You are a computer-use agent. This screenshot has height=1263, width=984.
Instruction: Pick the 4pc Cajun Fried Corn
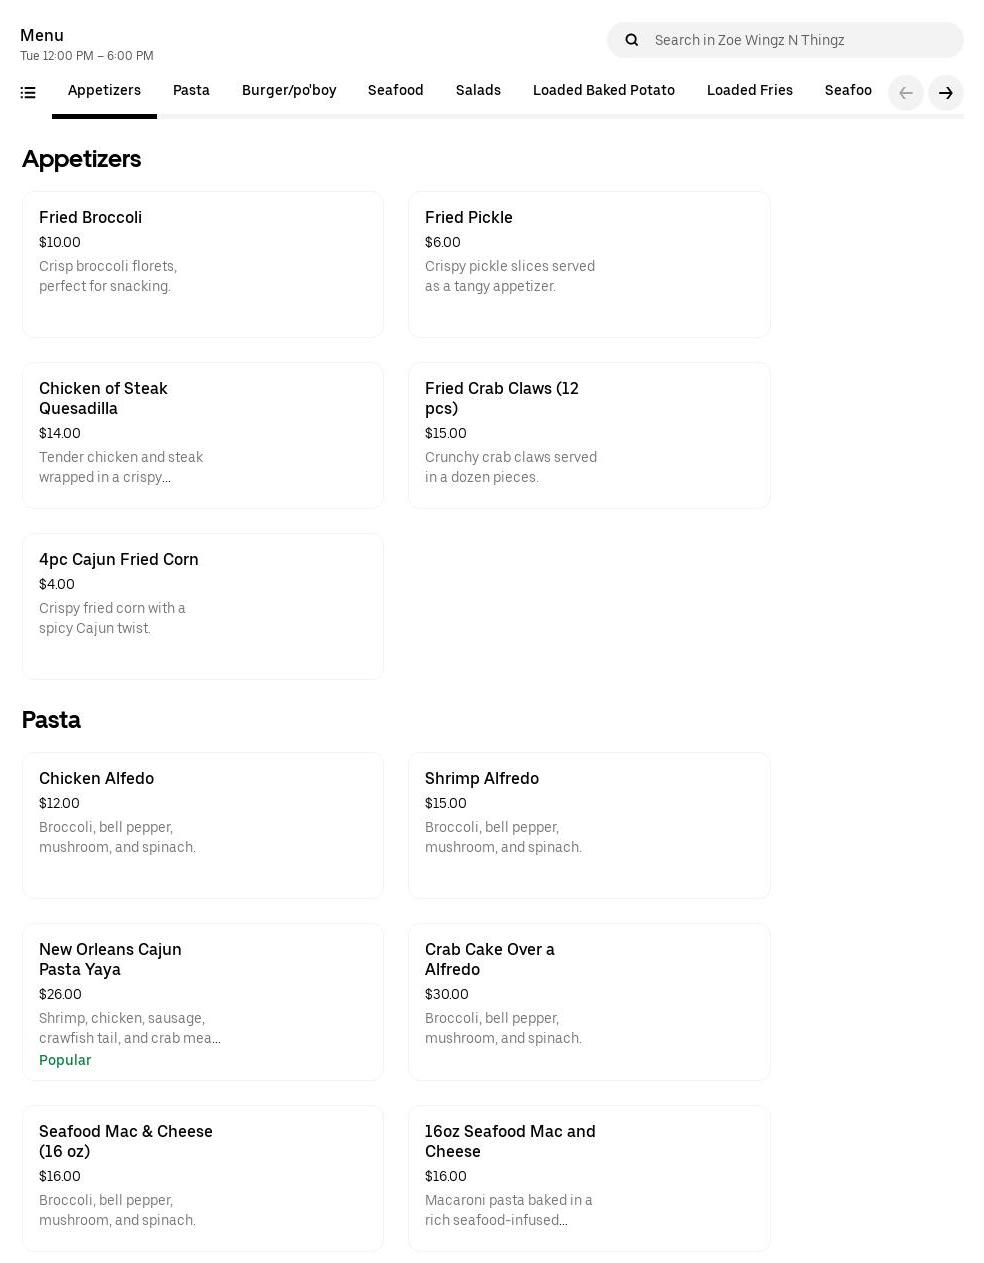click(x=203, y=606)
